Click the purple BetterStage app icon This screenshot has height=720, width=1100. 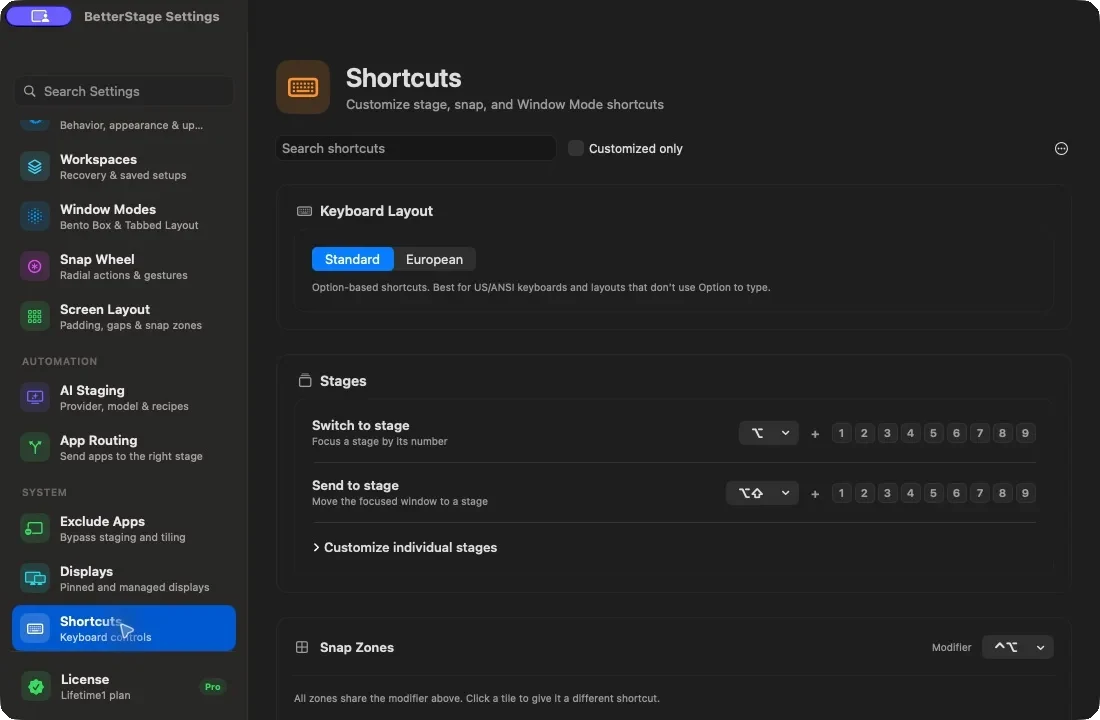[x=39, y=15]
